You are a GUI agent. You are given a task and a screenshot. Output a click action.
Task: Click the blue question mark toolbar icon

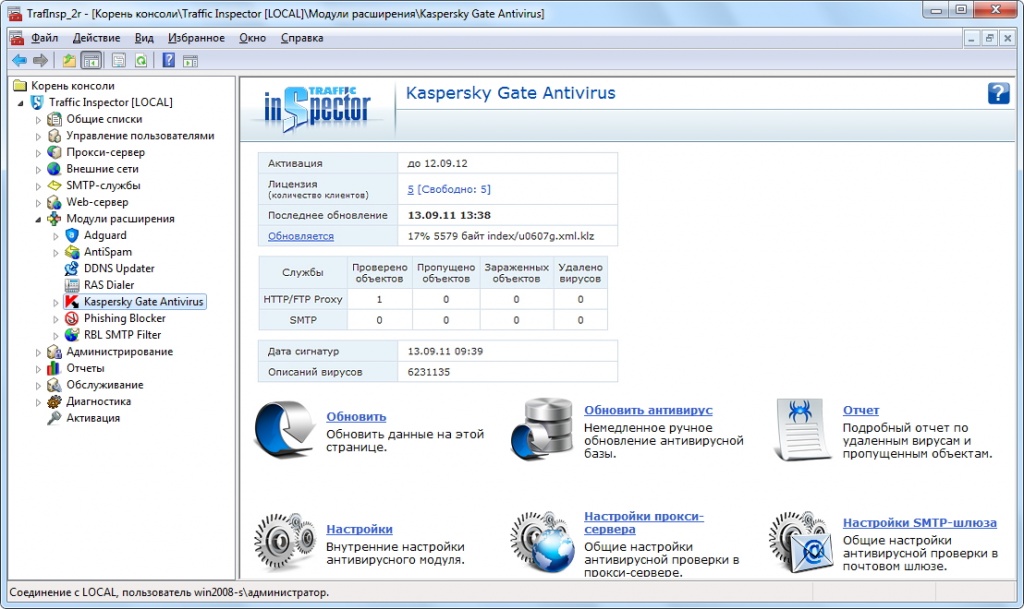pos(168,61)
